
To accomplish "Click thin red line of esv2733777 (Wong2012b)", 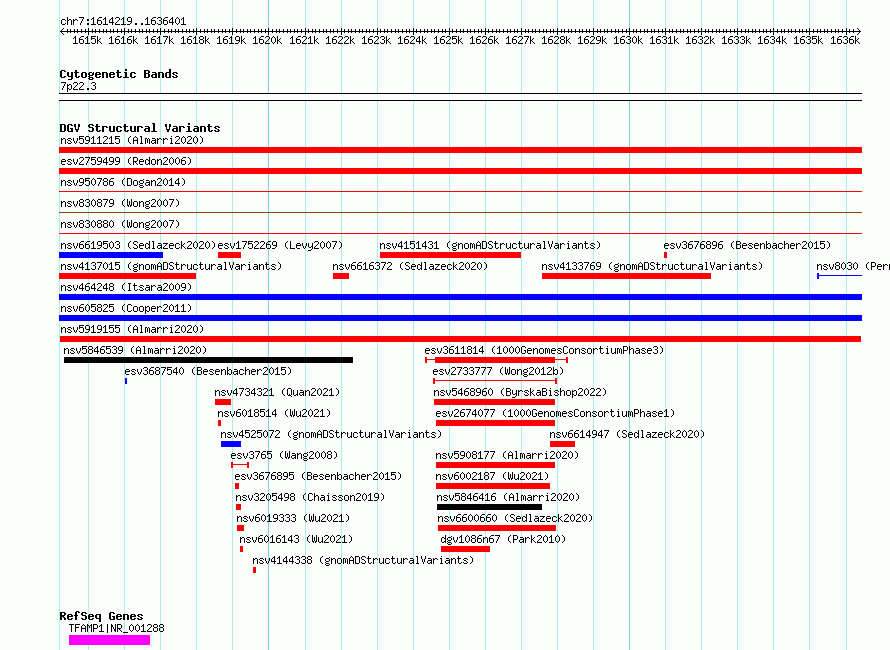I will pyautogui.click(x=495, y=381).
